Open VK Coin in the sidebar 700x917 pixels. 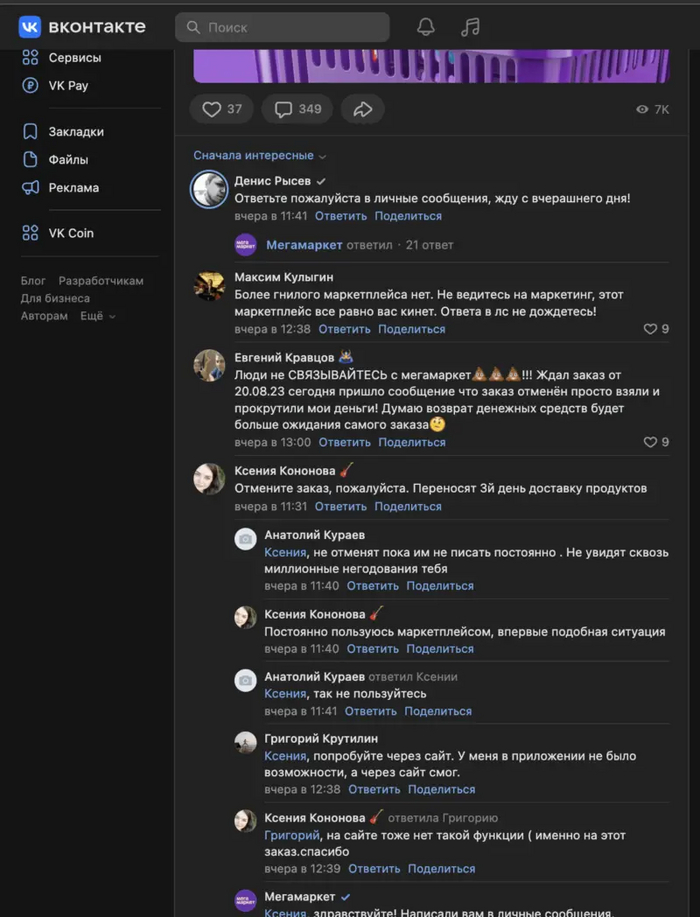70,233
